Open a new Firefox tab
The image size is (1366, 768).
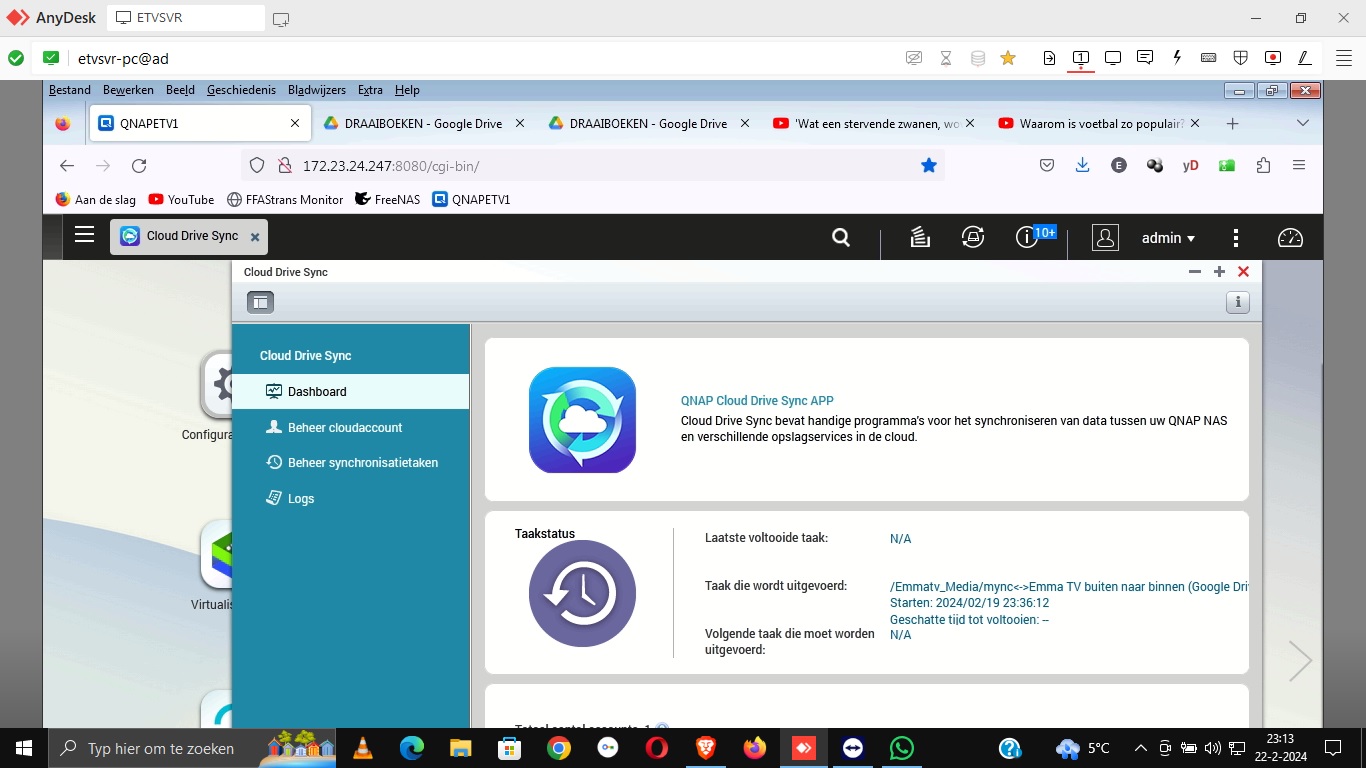(x=1232, y=124)
